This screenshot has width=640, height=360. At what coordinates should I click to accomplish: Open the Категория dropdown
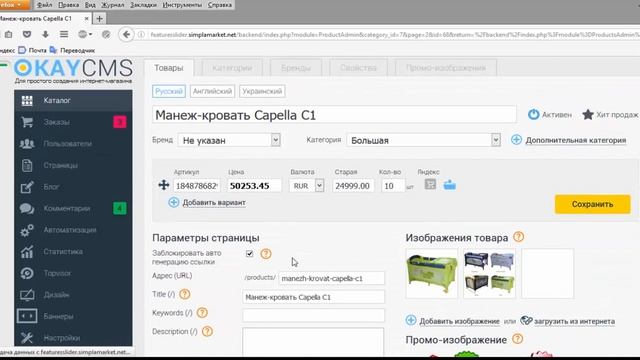pyautogui.click(x=423, y=140)
